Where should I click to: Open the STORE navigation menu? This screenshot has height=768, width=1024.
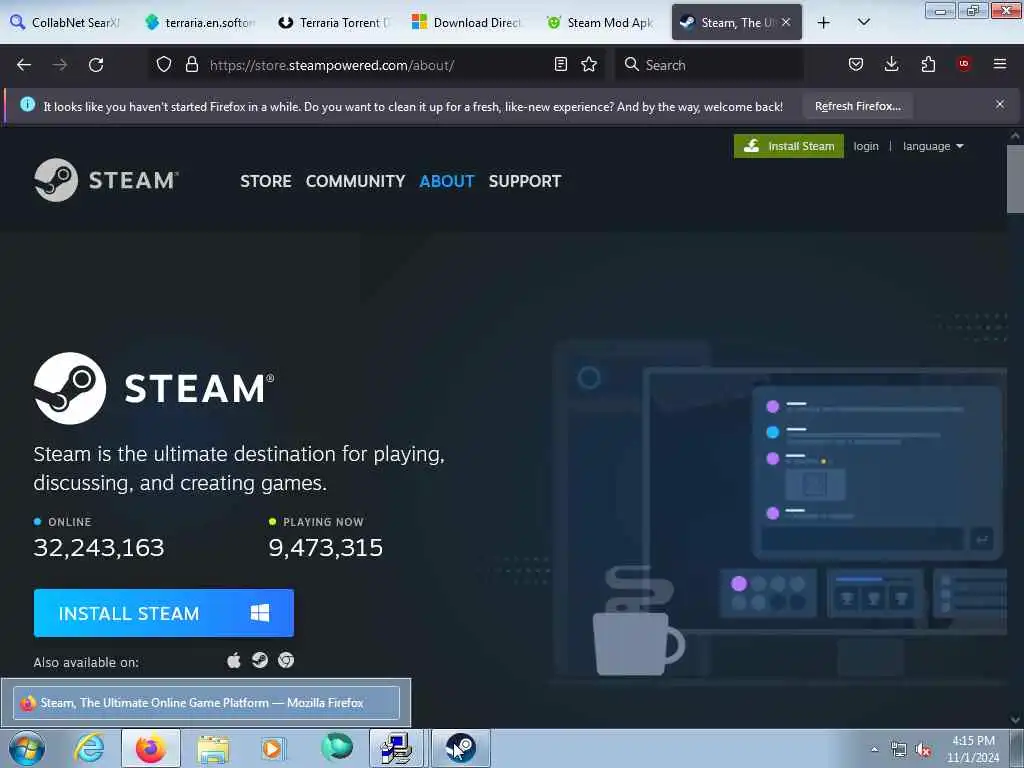(x=266, y=181)
